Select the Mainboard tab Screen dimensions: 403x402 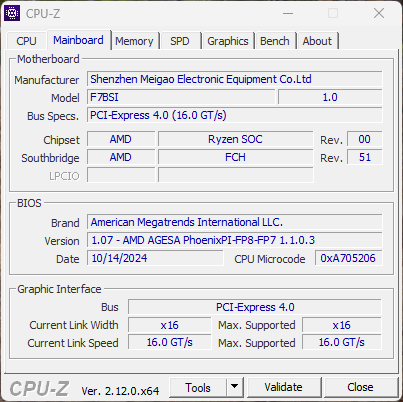tap(78, 40)
